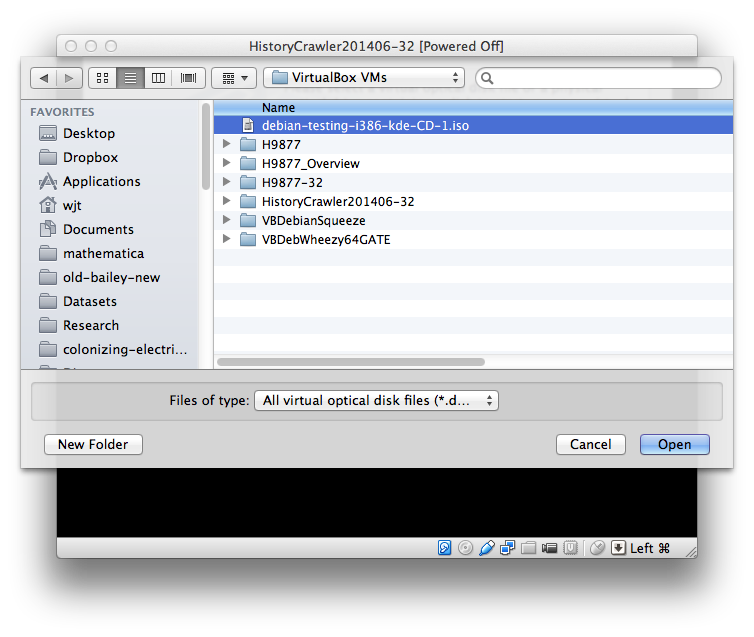Image resolution: width=754 pixels, height=637 pixels.
Task: Click the horizontal scrollbar in file list
Action: pos(350,362)
